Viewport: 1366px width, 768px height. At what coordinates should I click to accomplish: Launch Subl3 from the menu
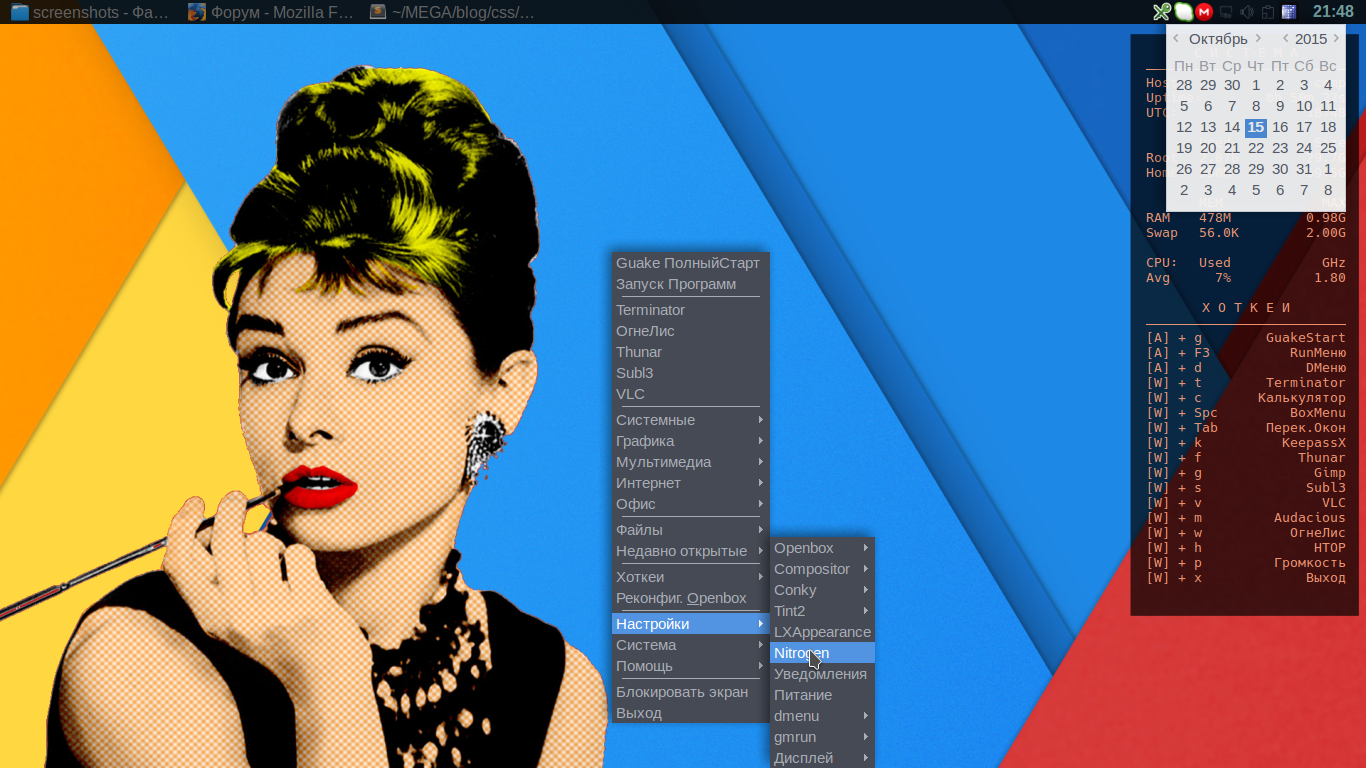[x=690, y=373]
